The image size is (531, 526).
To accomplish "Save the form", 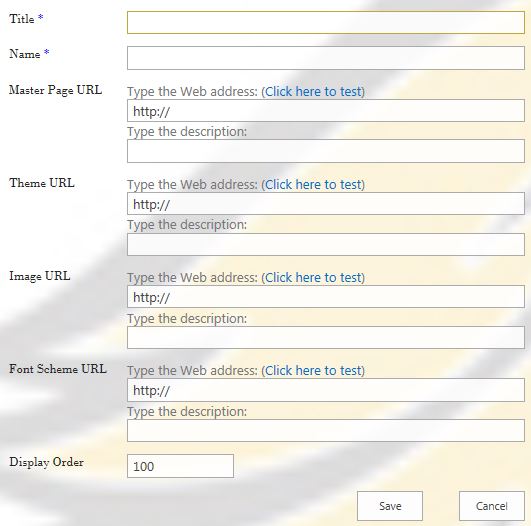I will (390, 506).
